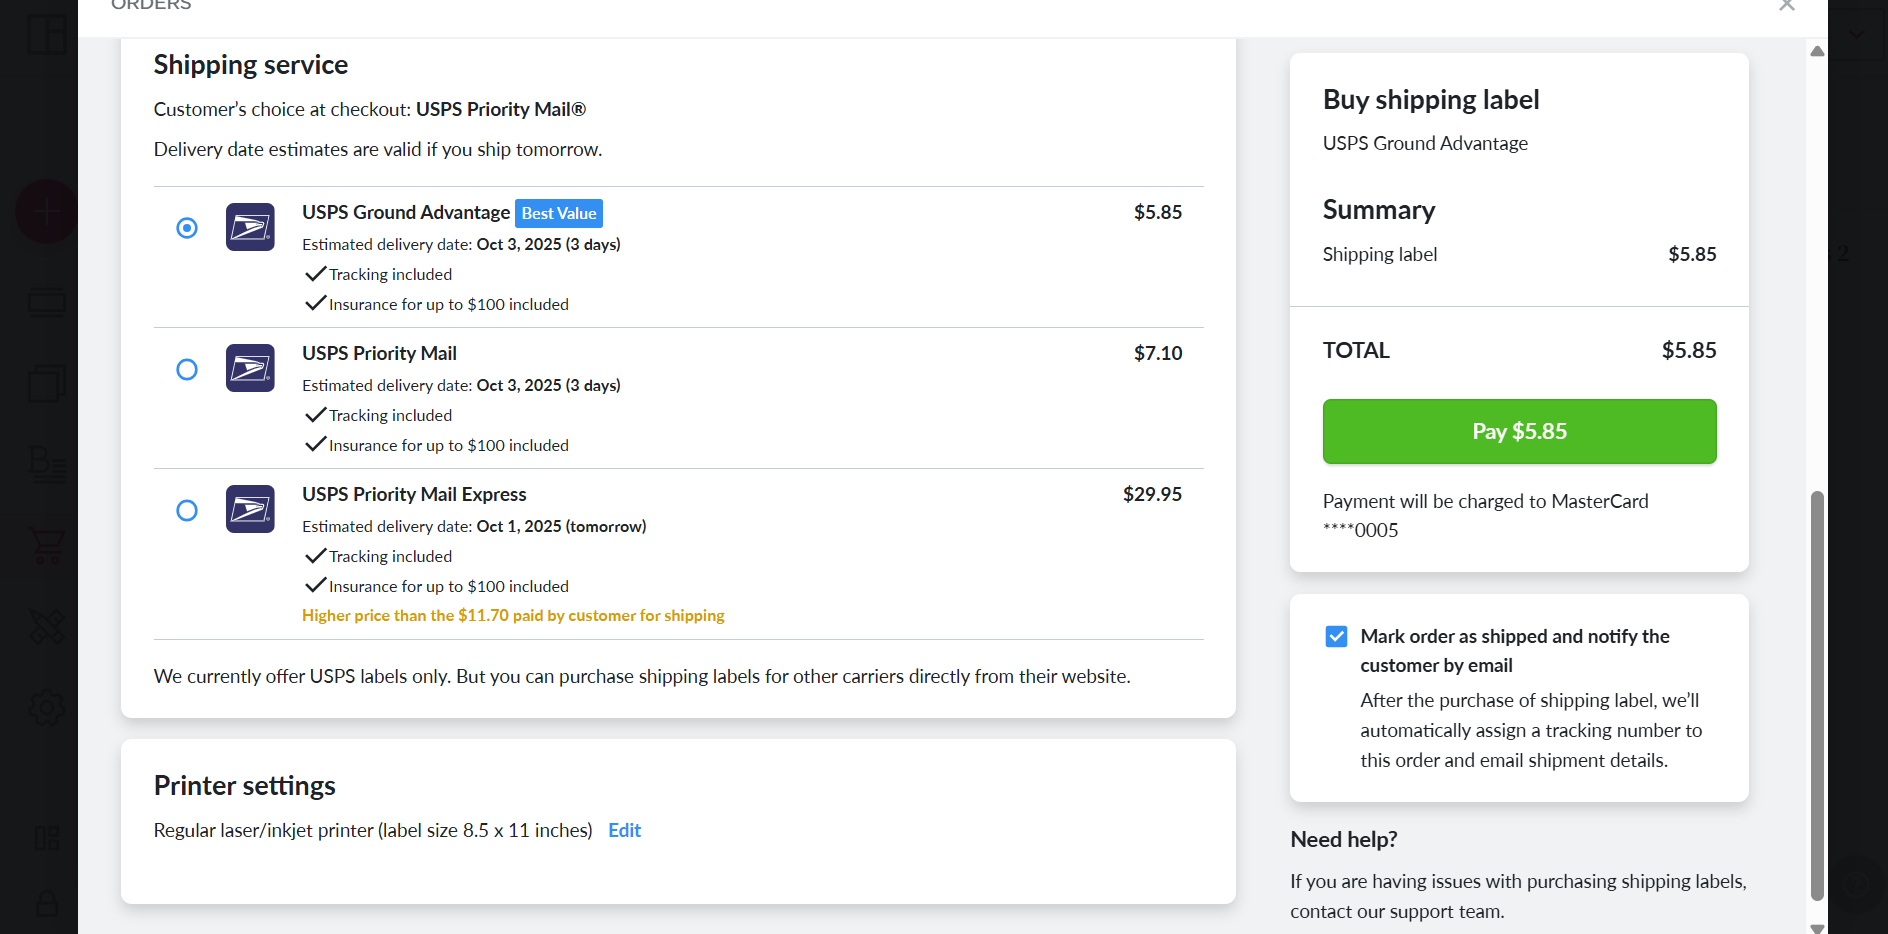Open the settings gear icon in sidebar
The image size is (1888, 934).
click(47, 708)
